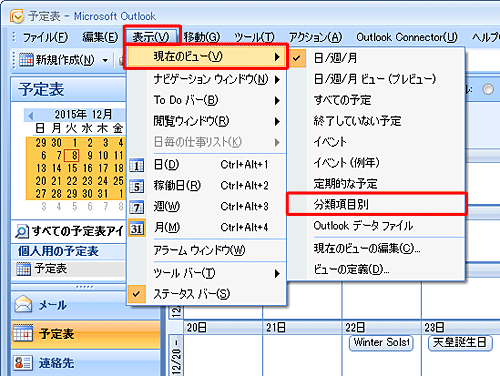This screenshot has height=376, width=500.
Task: Click the 新規作成 calendar icon in toolbar
Action: pos(26,60)
